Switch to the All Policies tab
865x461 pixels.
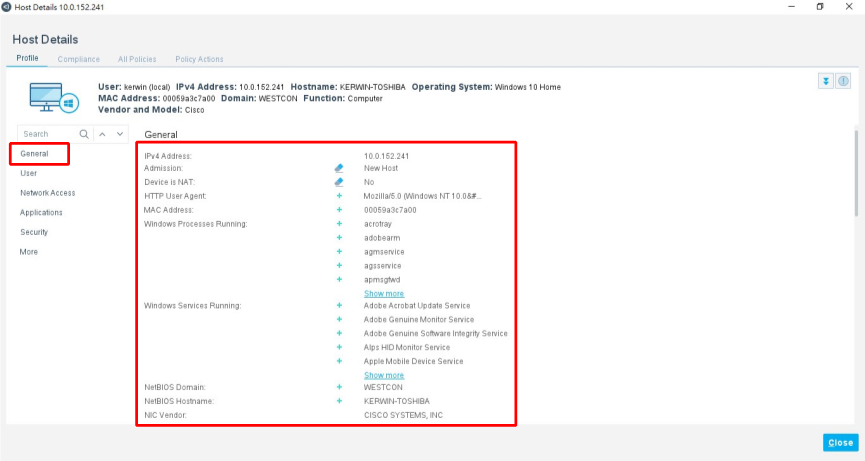click(x=137, y=59)
